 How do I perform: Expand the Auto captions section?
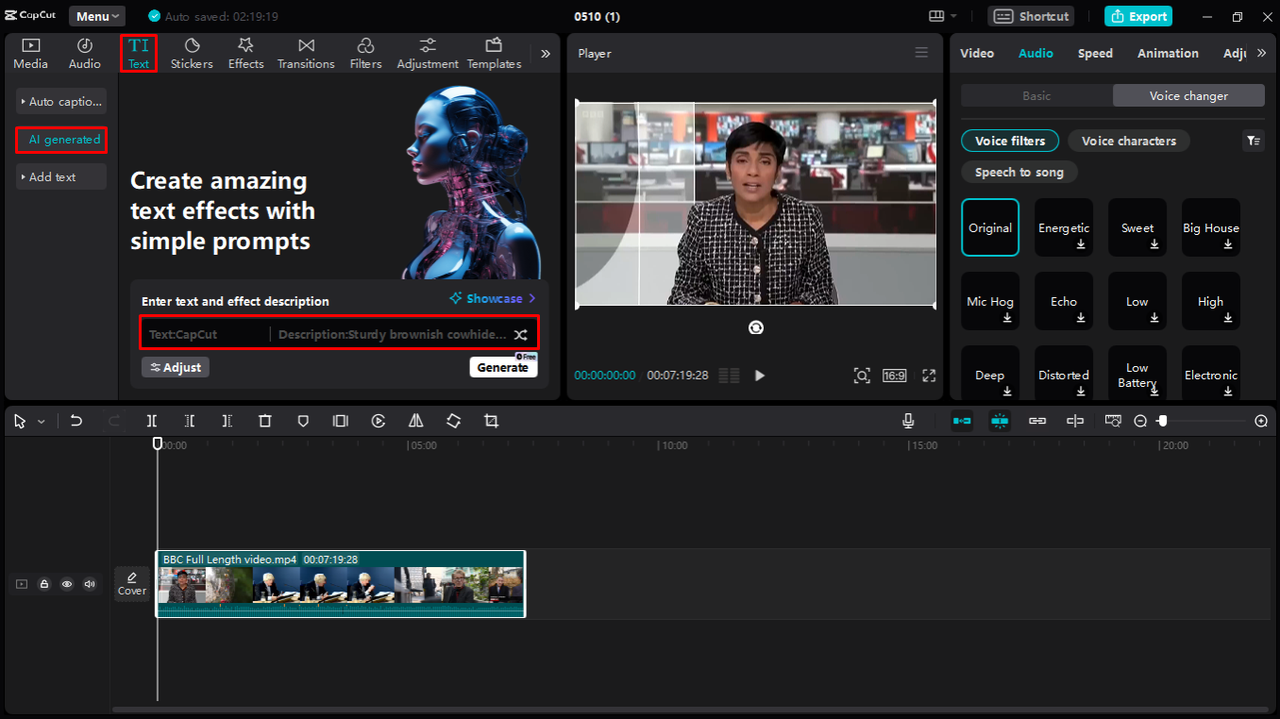click(61, 101)
